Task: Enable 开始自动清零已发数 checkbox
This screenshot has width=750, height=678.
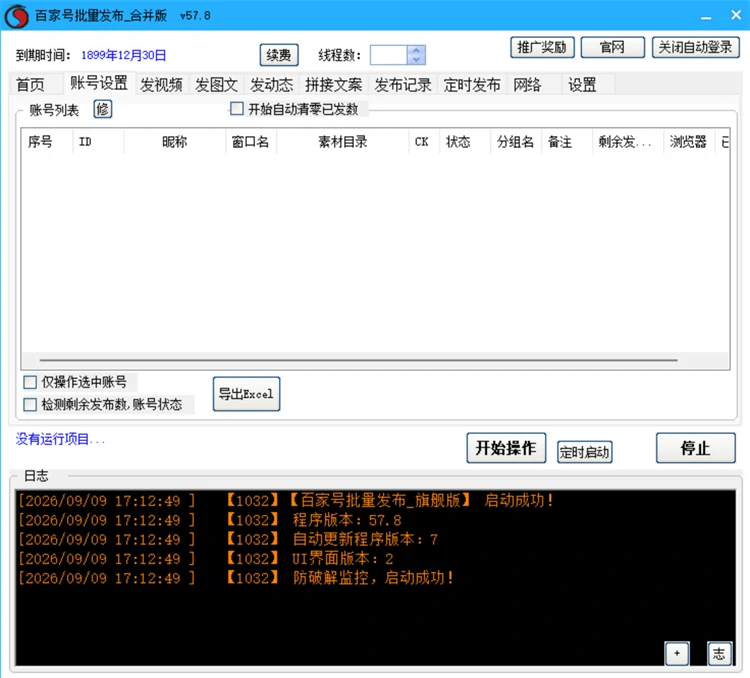Action: [x=236, y=109]
